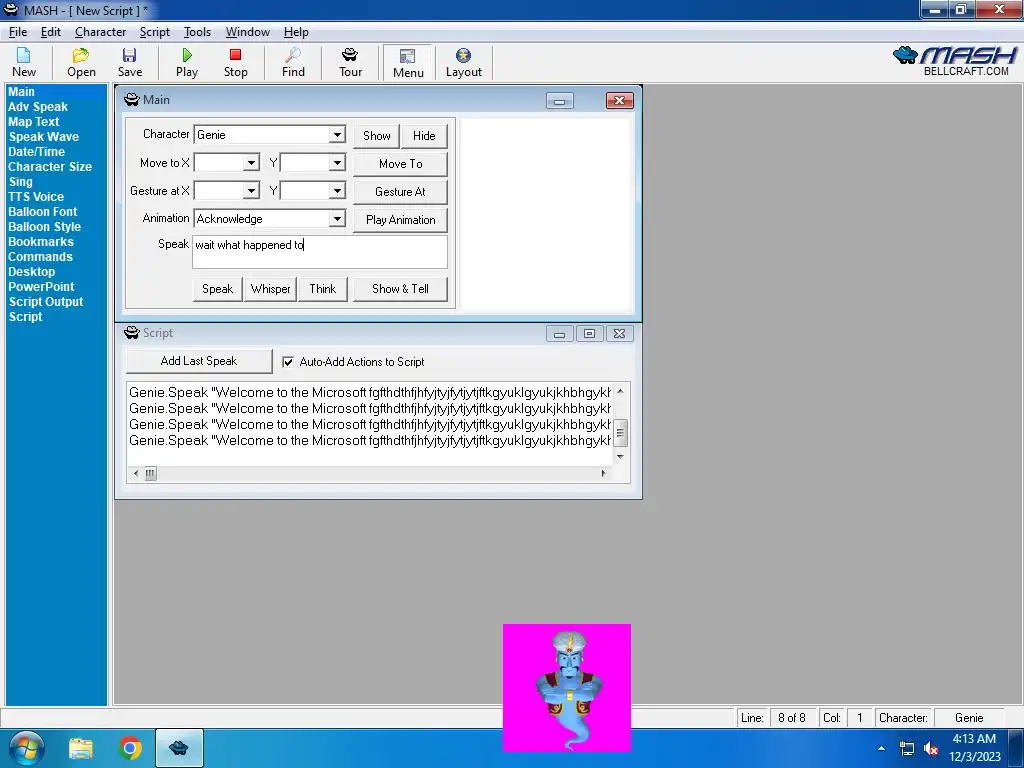Expand the Animation dropdown showing Acknowledge
This screenshot has width=1024, height=768.
tap(337, 218)
